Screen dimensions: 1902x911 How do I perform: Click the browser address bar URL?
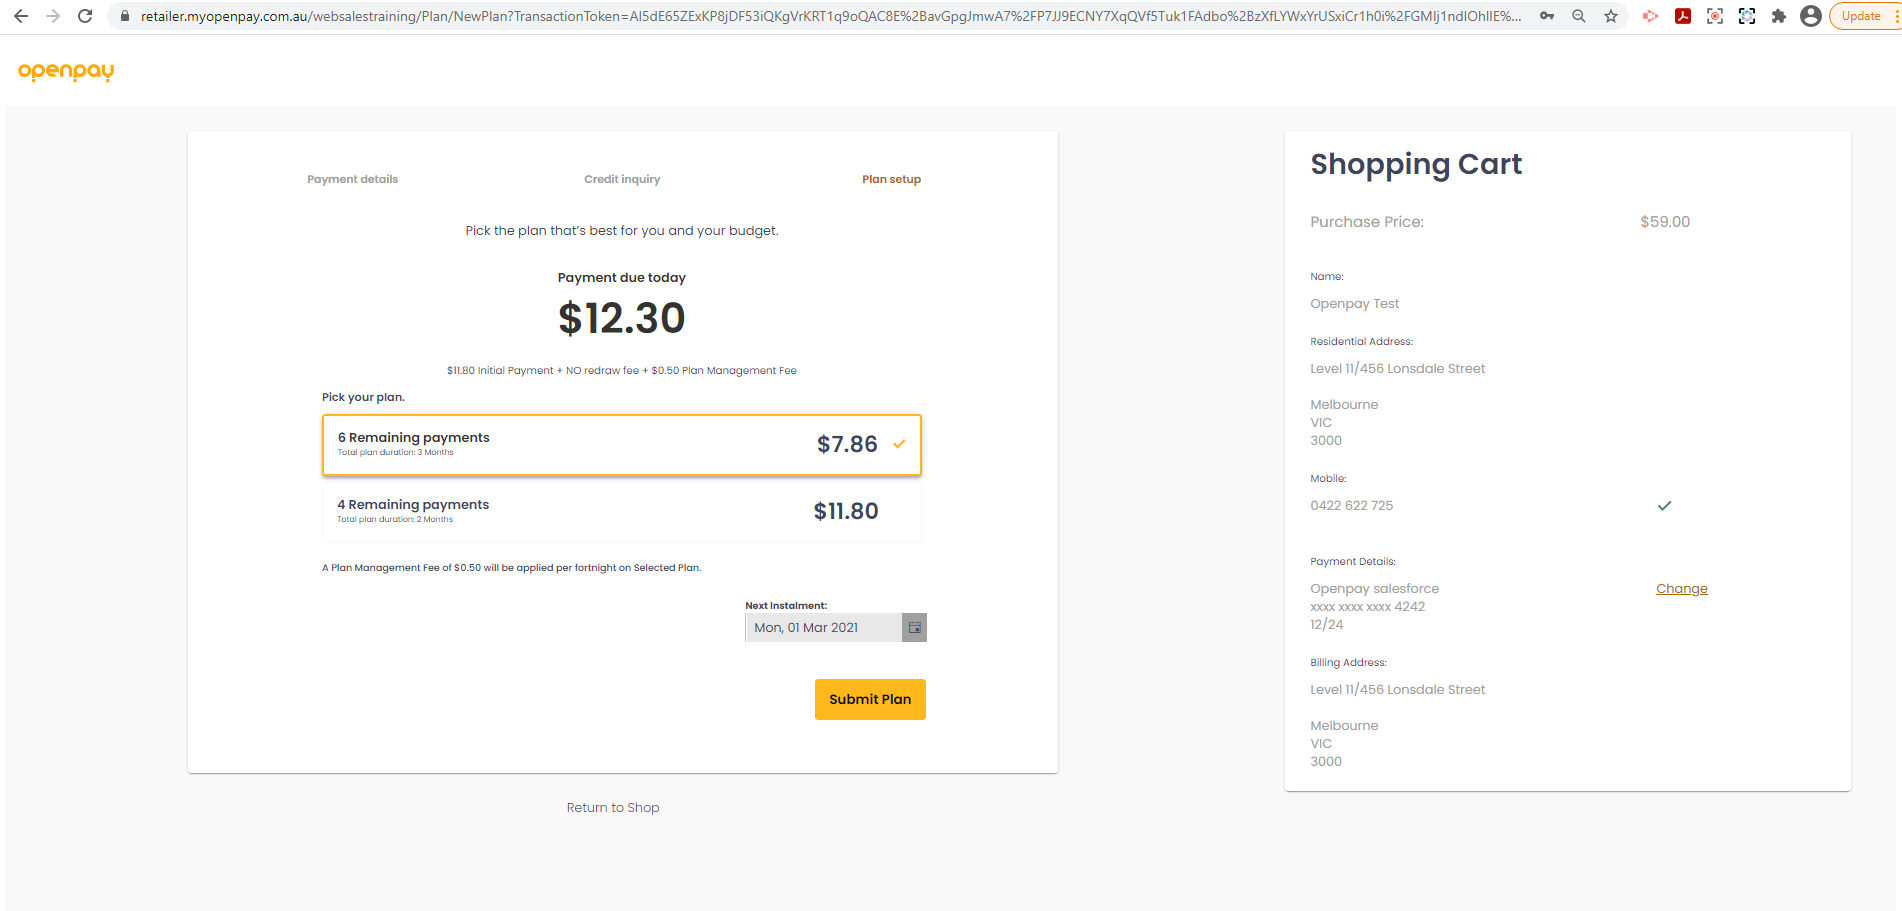pos(830,16)
